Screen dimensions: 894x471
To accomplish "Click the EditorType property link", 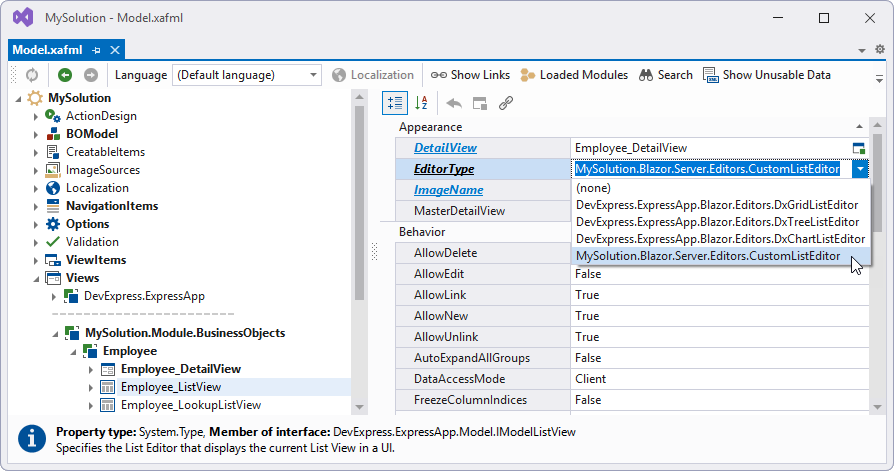I will (444, 169).
